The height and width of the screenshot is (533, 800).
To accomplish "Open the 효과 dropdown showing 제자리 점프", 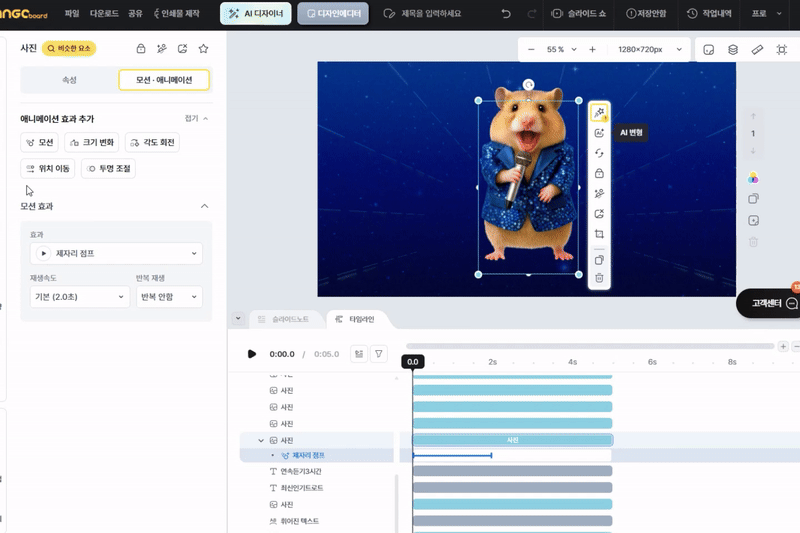I will 116,254.
